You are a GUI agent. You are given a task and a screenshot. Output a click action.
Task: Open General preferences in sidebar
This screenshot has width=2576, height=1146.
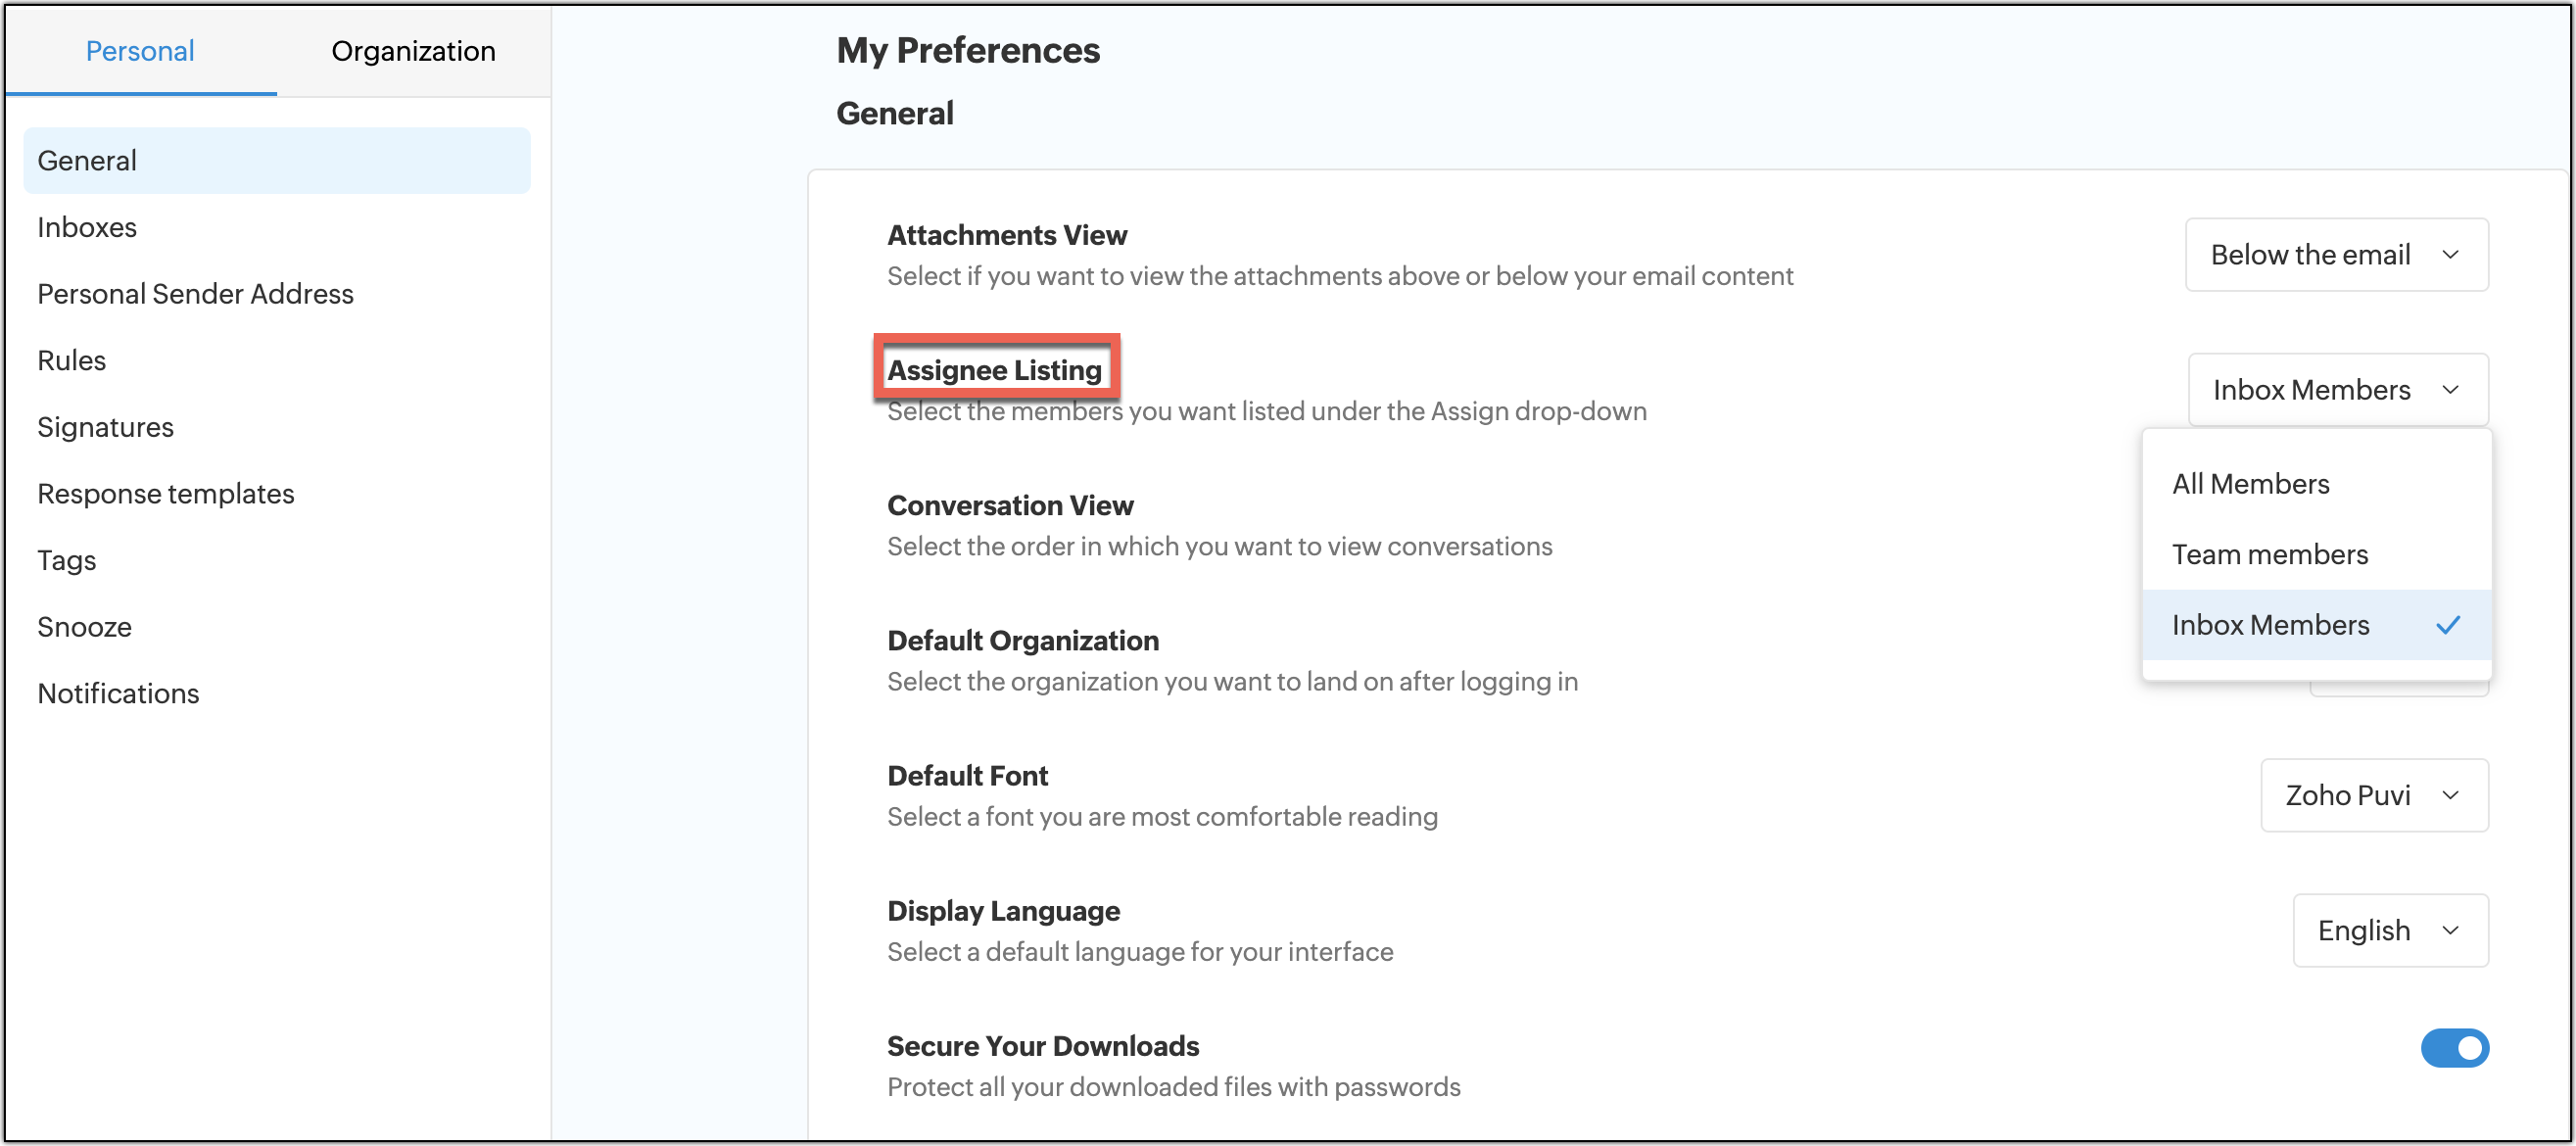coord(87,160)
